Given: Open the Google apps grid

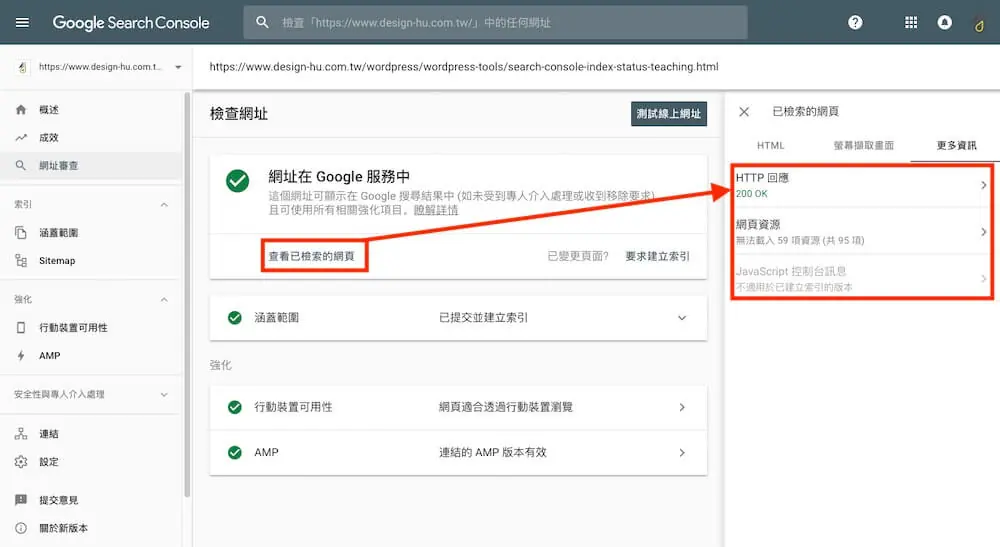Looking at the screenshot, I should (911, 22).
